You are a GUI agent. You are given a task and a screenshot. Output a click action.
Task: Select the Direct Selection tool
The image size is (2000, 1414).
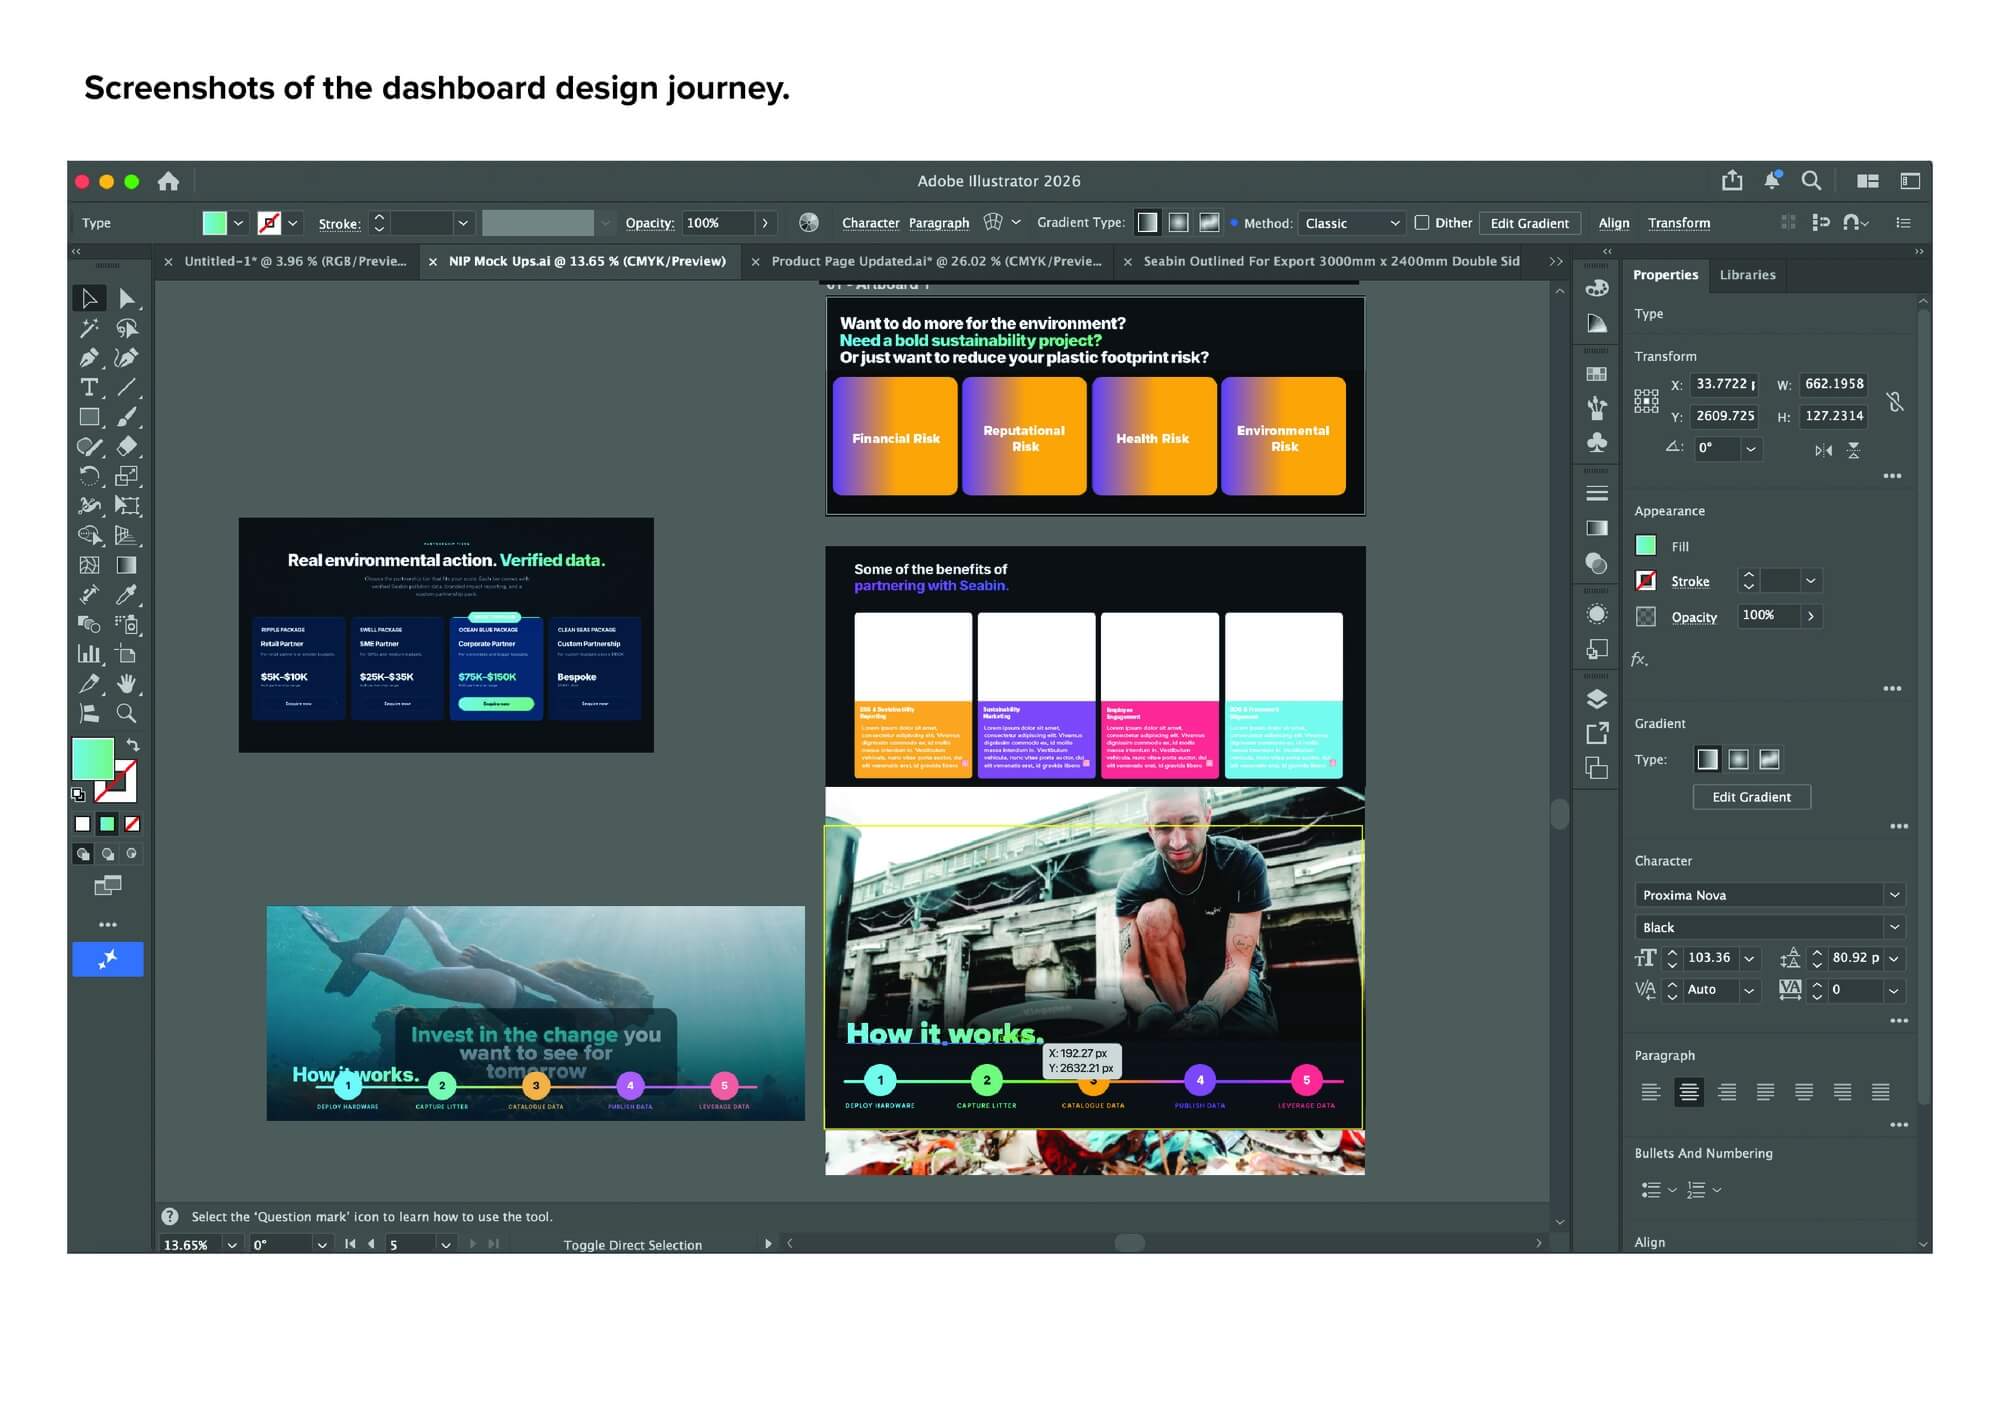point(127,298)
